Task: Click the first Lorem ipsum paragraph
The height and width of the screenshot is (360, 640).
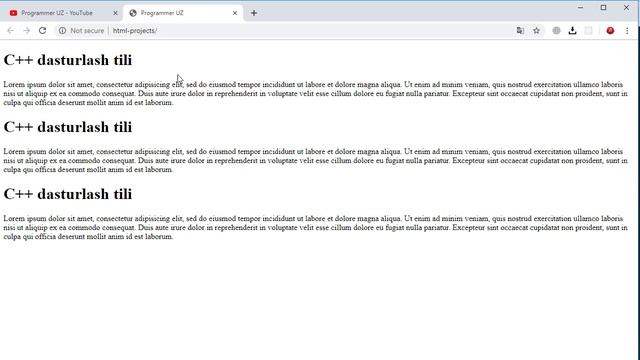Action: (x=316, y=93)
